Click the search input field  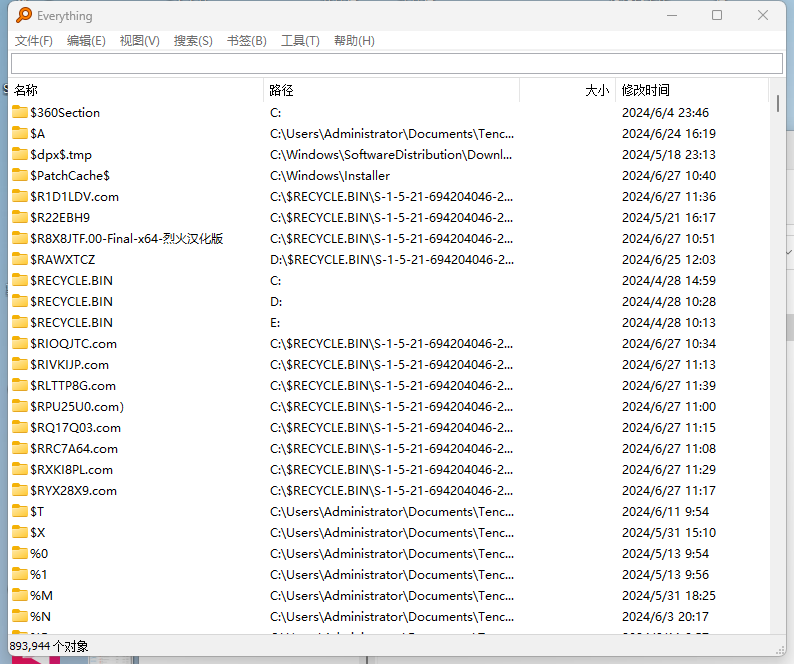click(396, 64)
